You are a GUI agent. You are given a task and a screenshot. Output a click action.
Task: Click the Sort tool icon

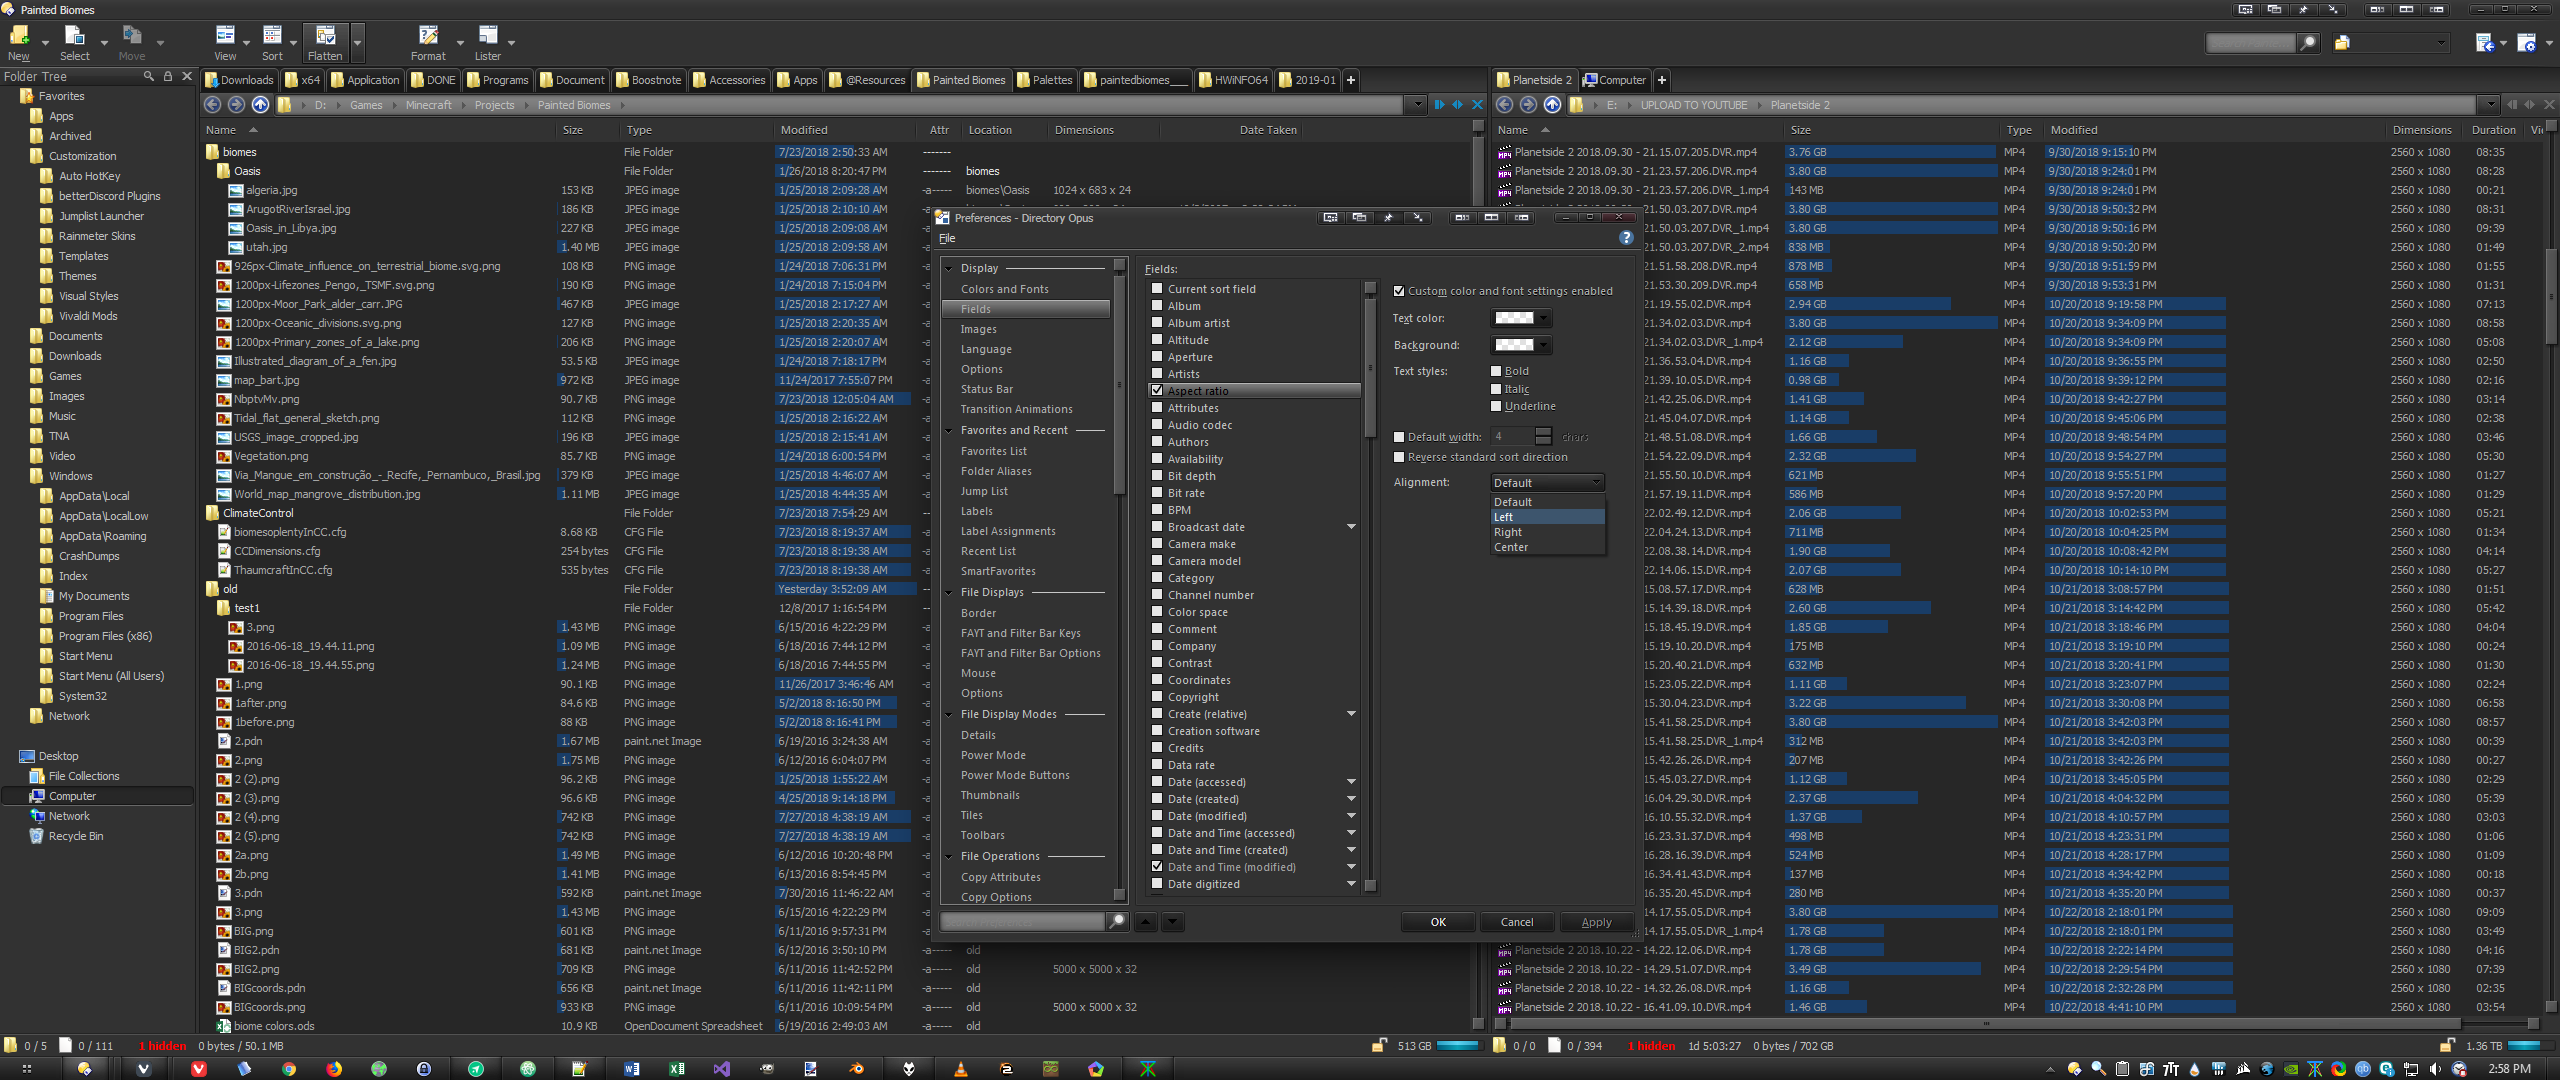click(272, 35)
